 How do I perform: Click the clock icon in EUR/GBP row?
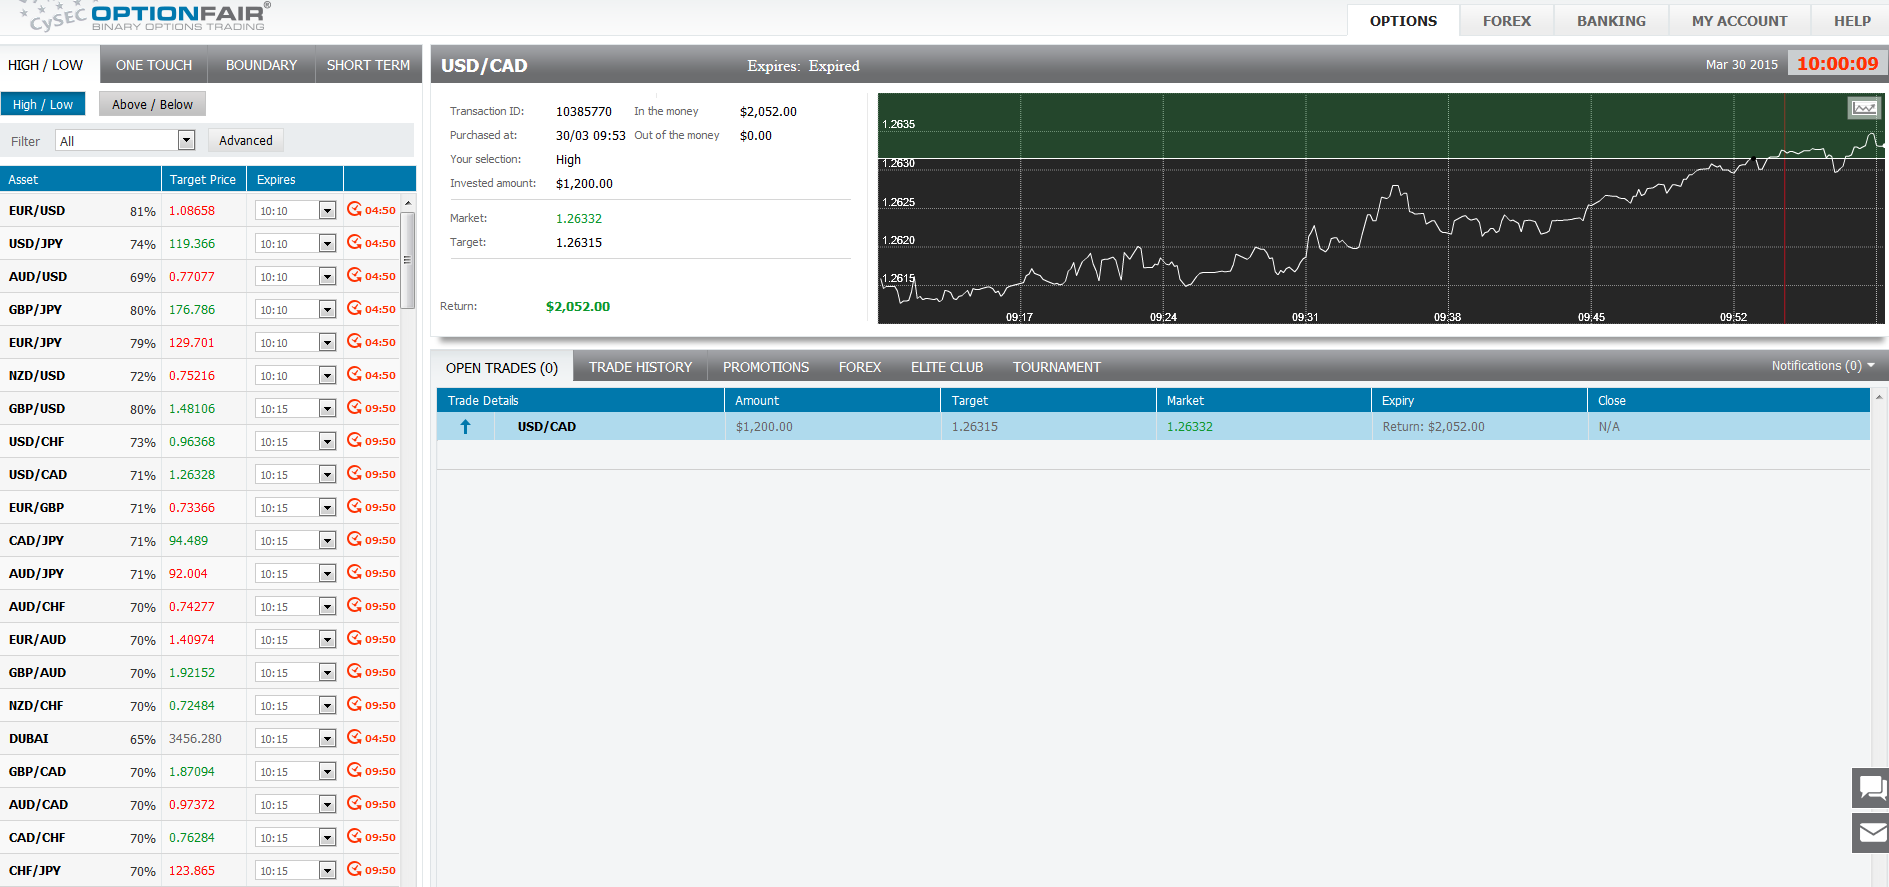354,506
